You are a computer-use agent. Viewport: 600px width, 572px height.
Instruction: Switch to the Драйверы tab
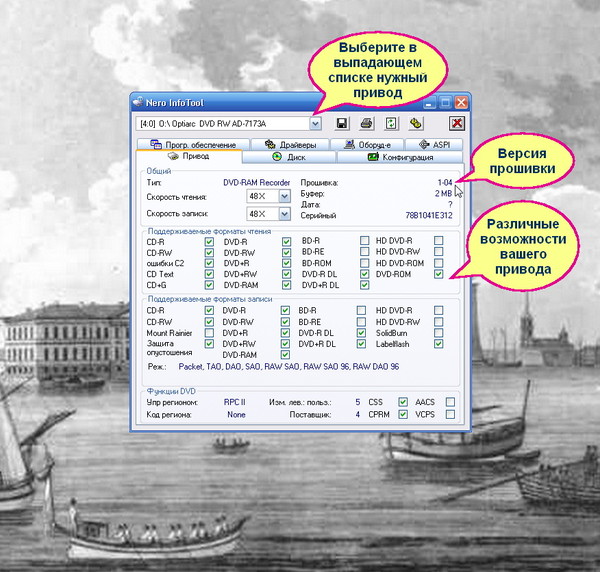[290, 145]
